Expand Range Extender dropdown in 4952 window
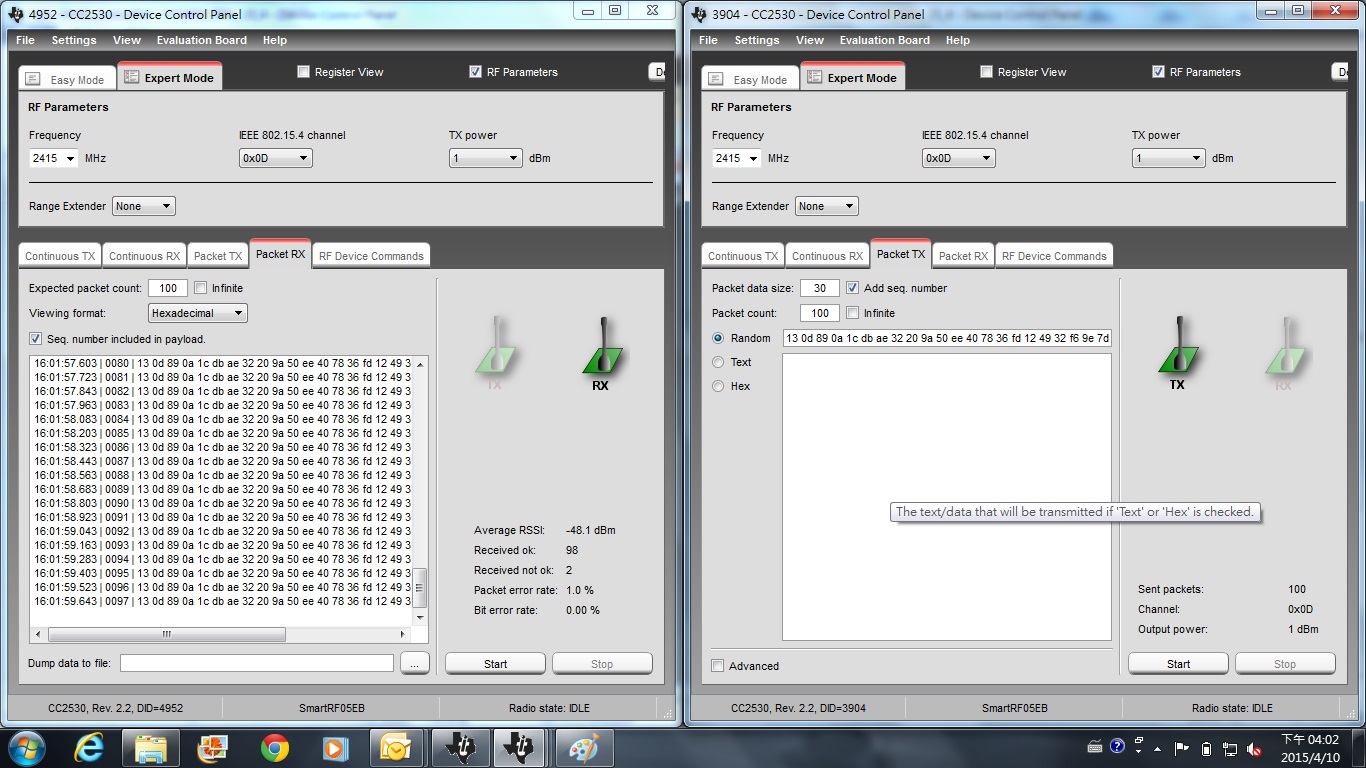 [x=143, y=206]
